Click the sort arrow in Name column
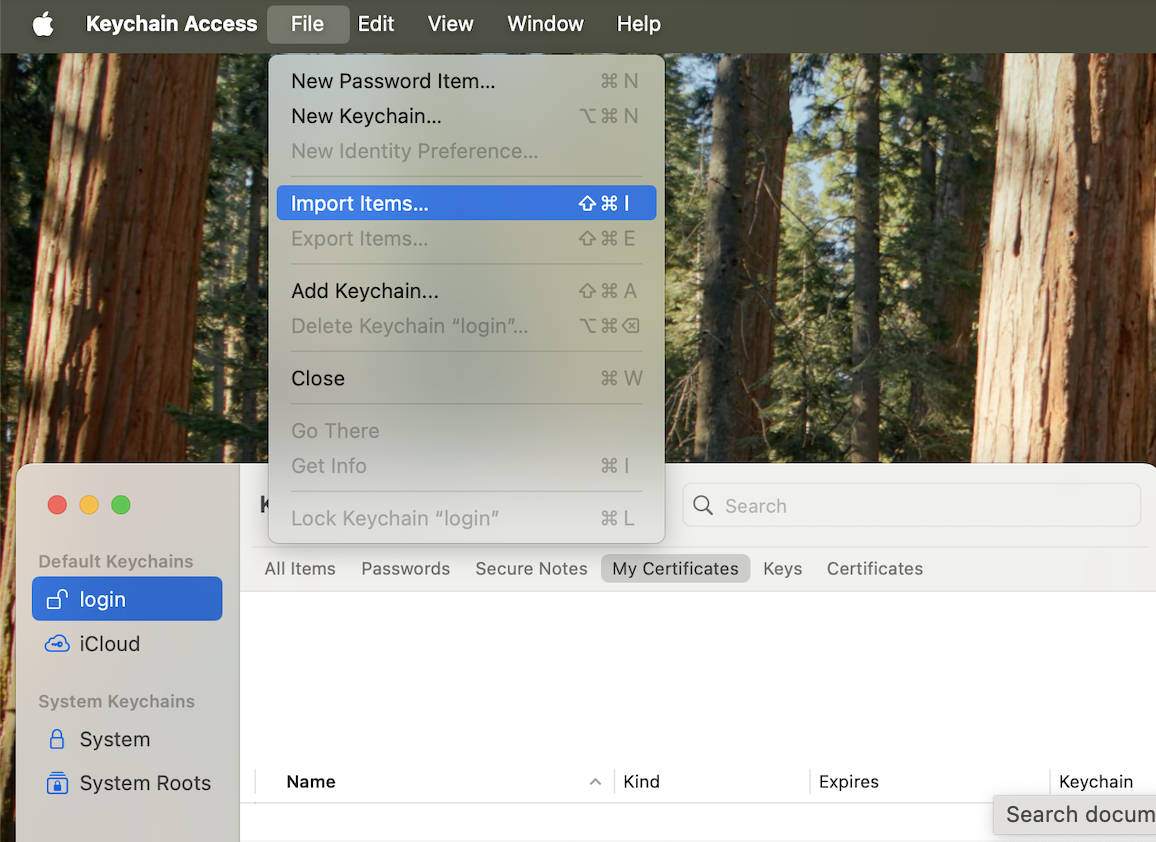 tap(595, 782)
